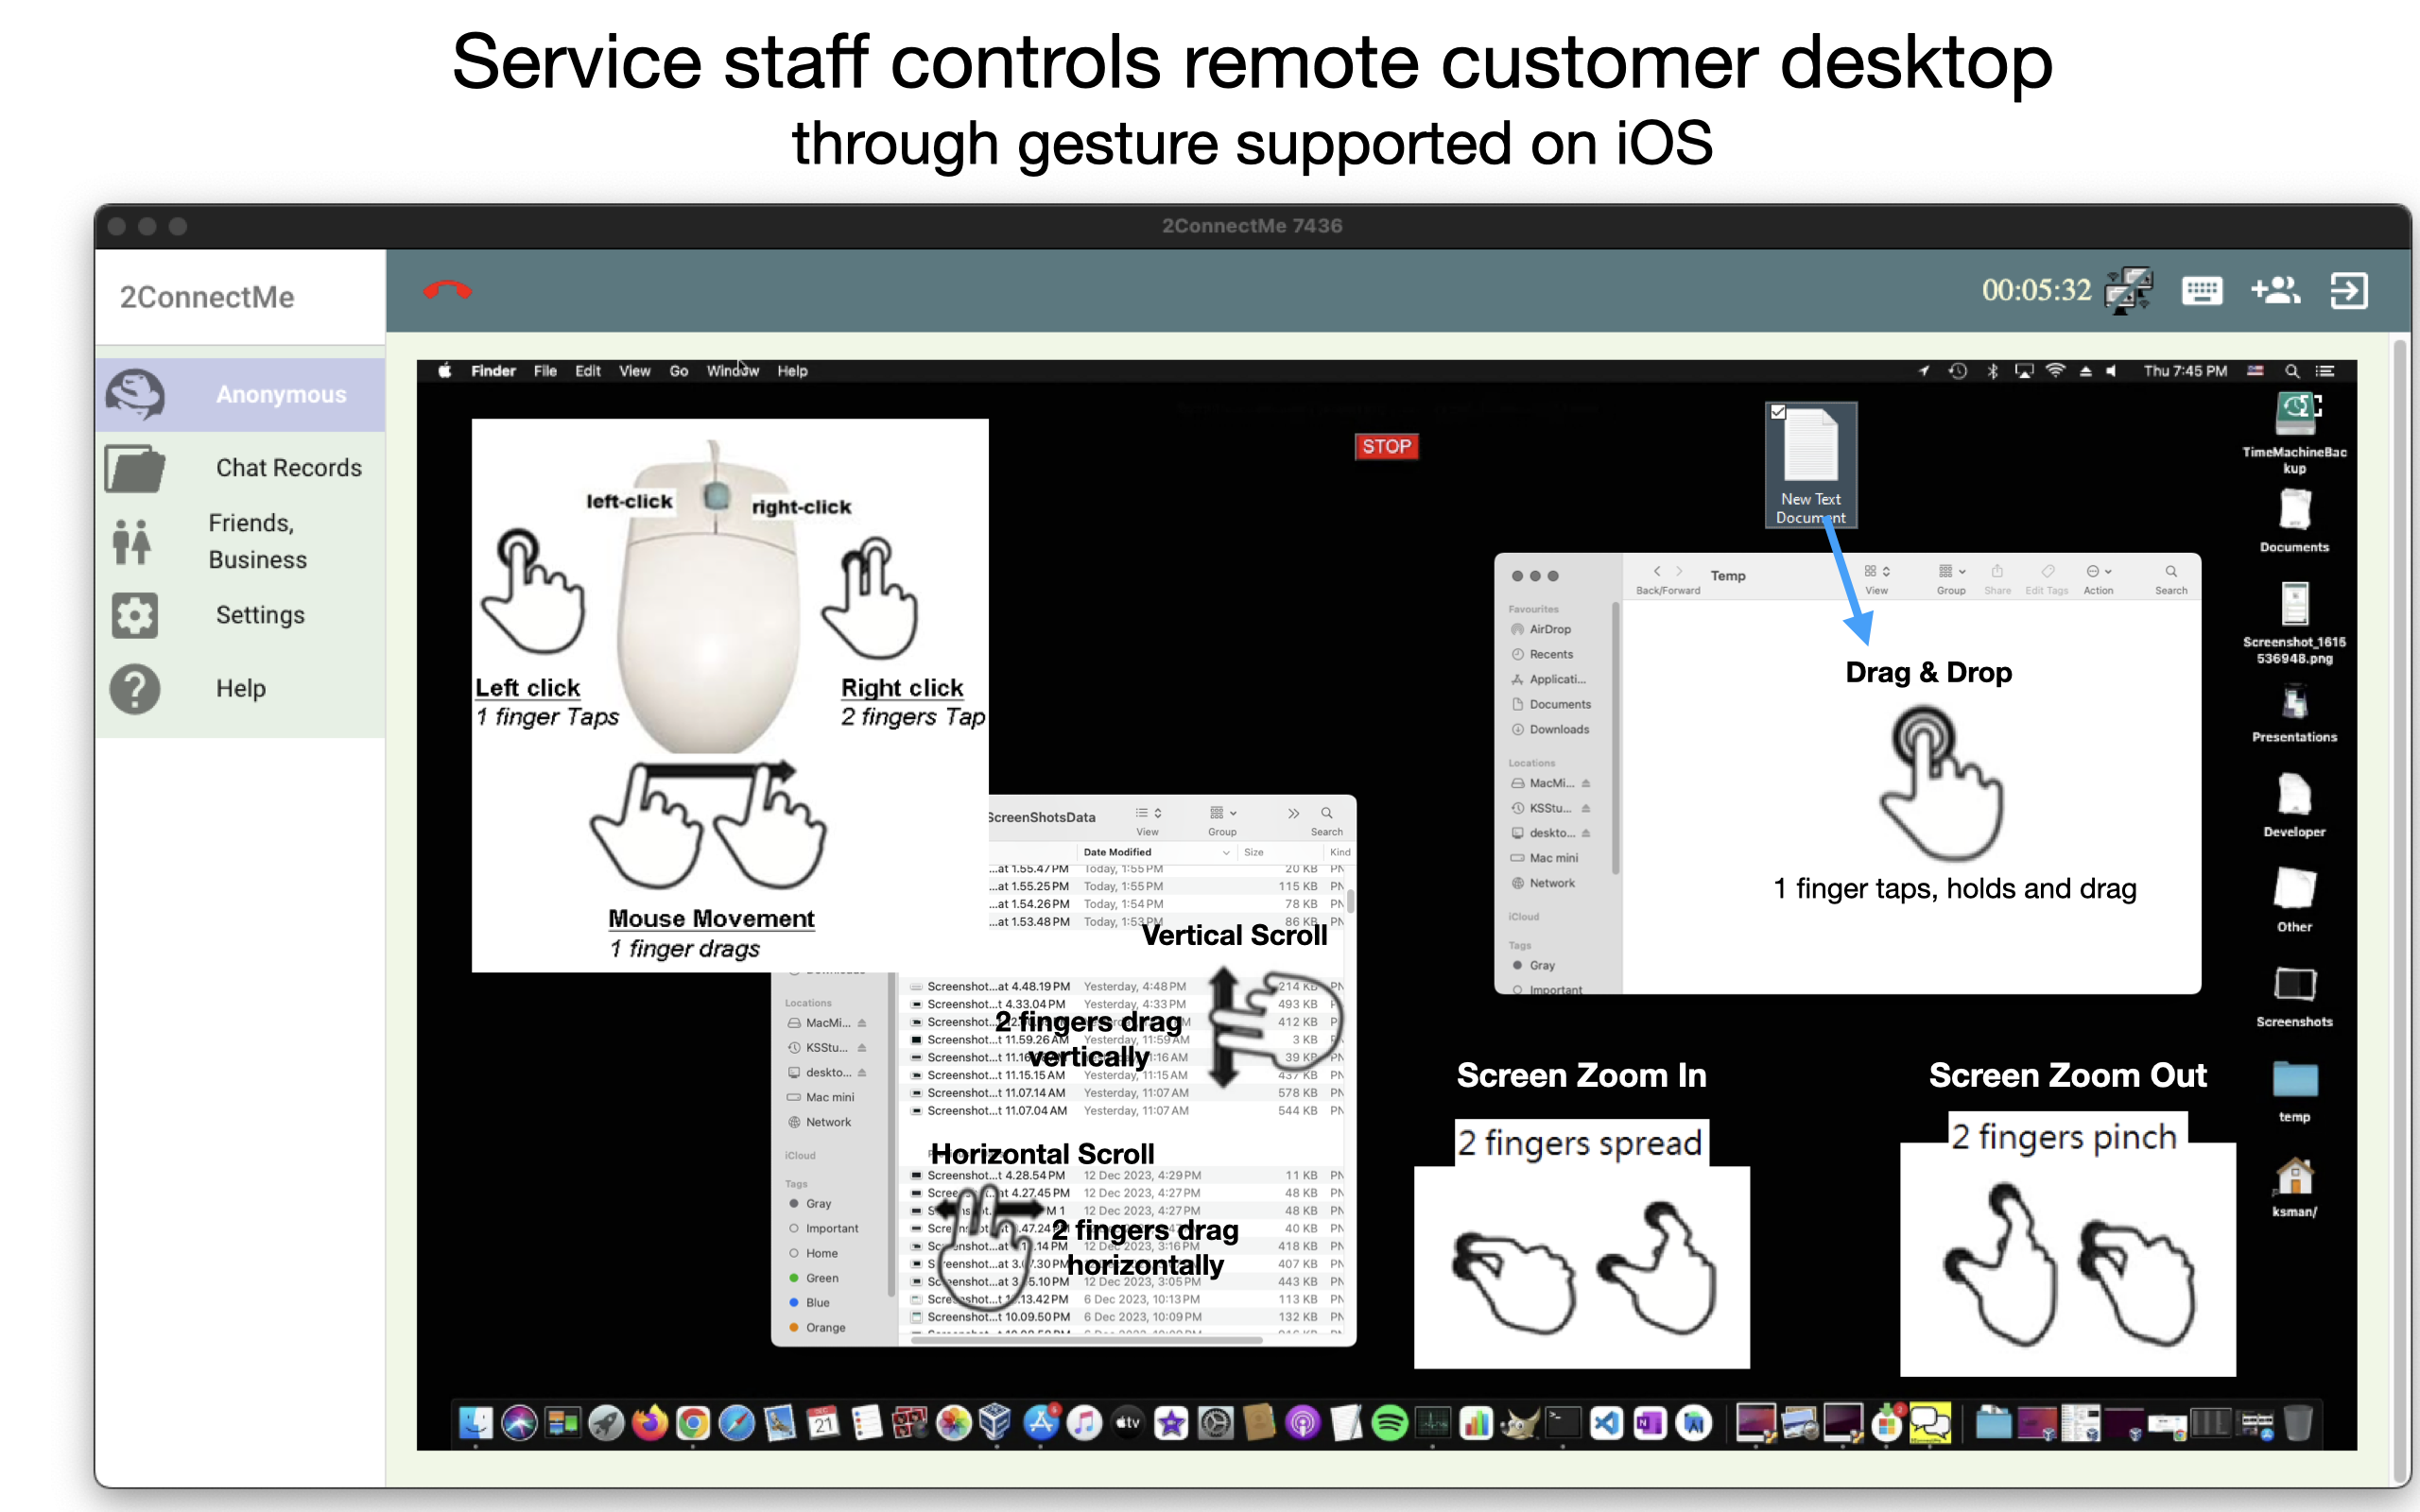Open the View menu in remote menu bar
The height and width of the screenshot is (1512, 2420).
point(634,371)
